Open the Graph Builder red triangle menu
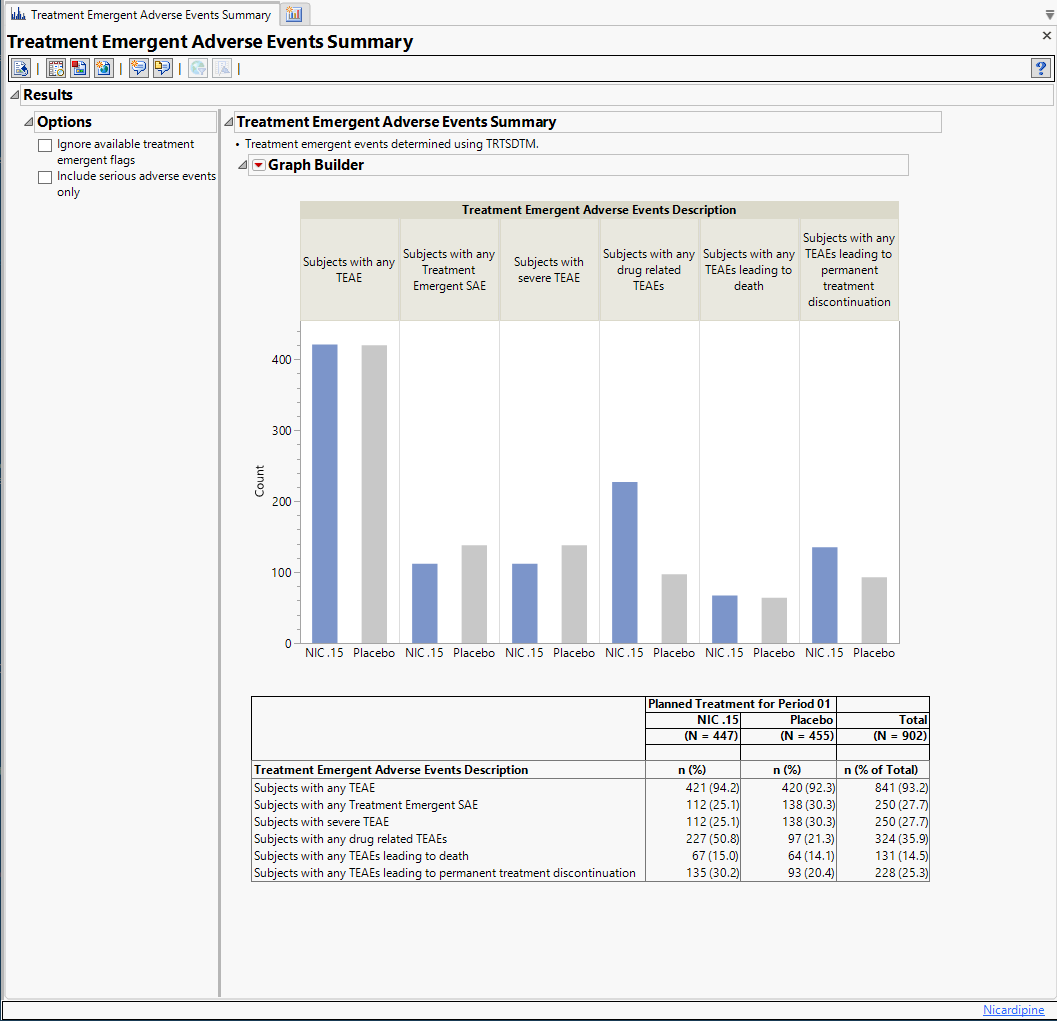The height and width of the screenshot is (1021, 1057). tap(259, 166)
